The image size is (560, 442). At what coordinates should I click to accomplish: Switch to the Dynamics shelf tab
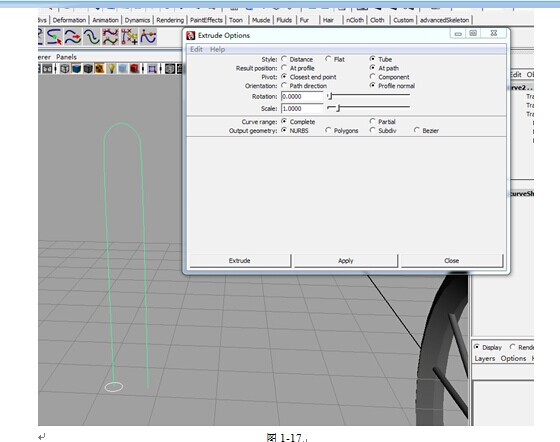pos(137,20)
